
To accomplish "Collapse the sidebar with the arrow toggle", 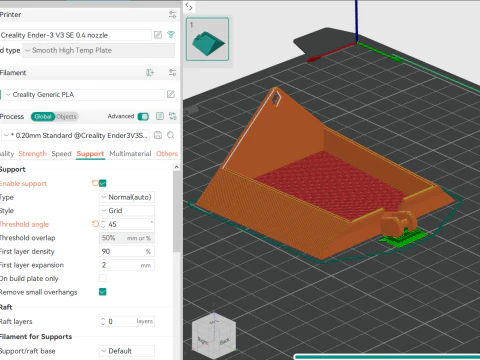I will pos(189,6).
